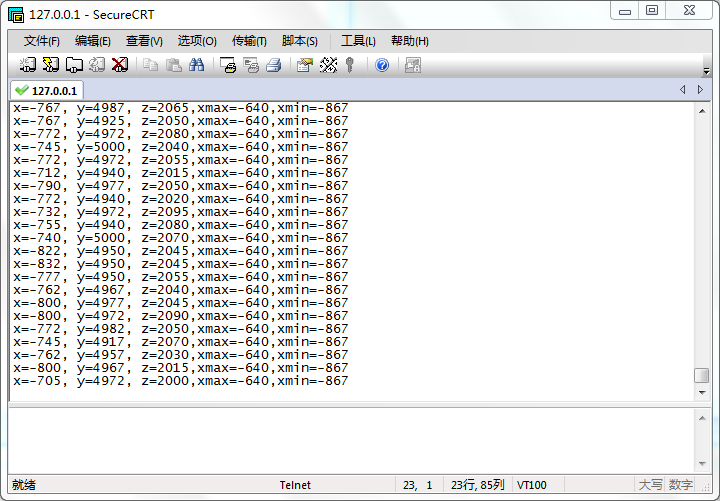Click chat pane scrollbar up arrow
The height and width of the screenshot is (501, 720).
click(702, 418)
